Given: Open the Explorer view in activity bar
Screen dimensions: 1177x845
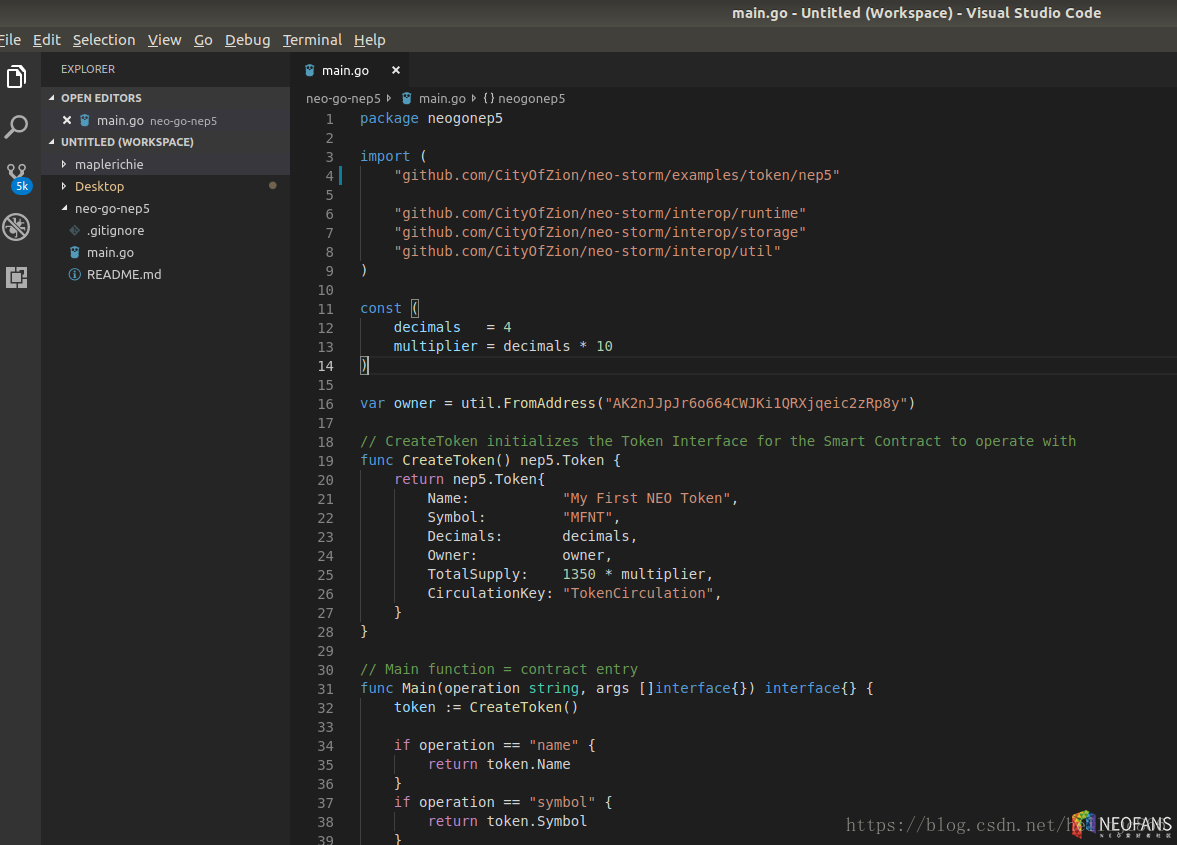Looking at the screenshot, I should point(17,77).
